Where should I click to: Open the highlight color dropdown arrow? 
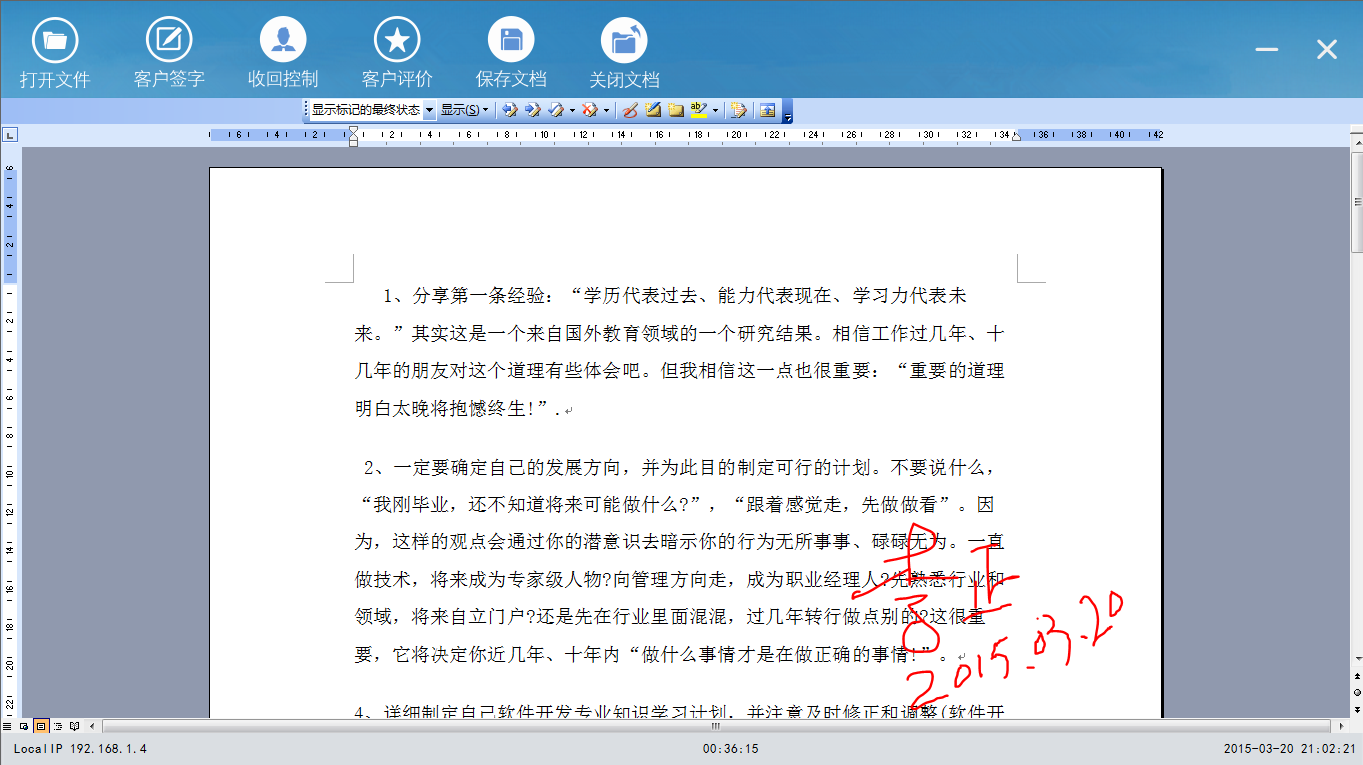click(x=715, y=110)
